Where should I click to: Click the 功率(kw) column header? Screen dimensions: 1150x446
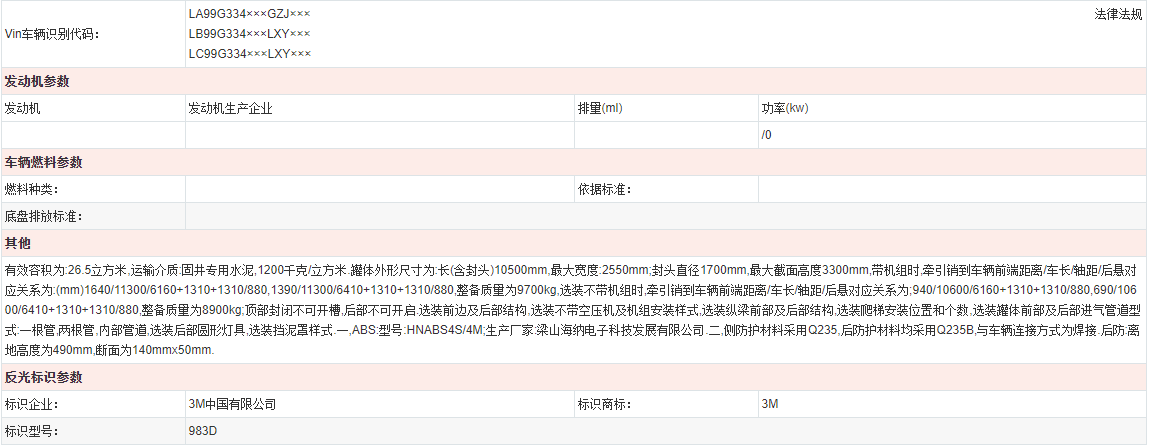(784, 108)
